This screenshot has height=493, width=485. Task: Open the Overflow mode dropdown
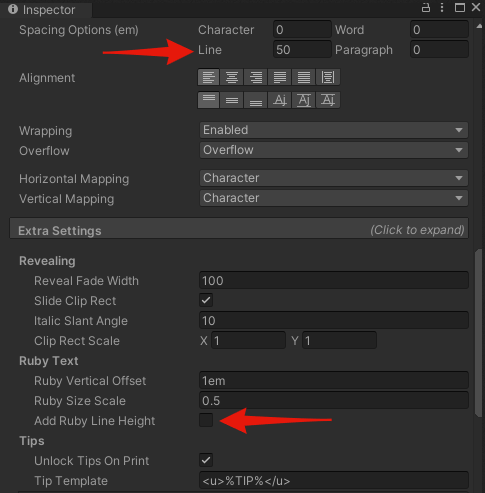tap(334, 150)
